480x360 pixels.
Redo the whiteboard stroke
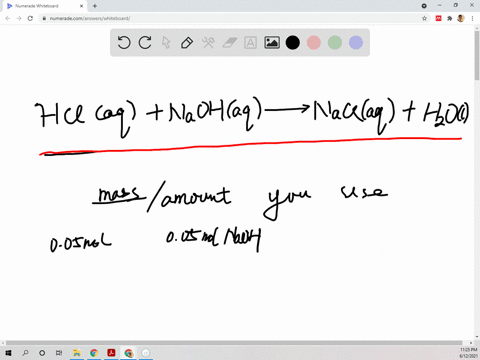[x=145, y=43]
